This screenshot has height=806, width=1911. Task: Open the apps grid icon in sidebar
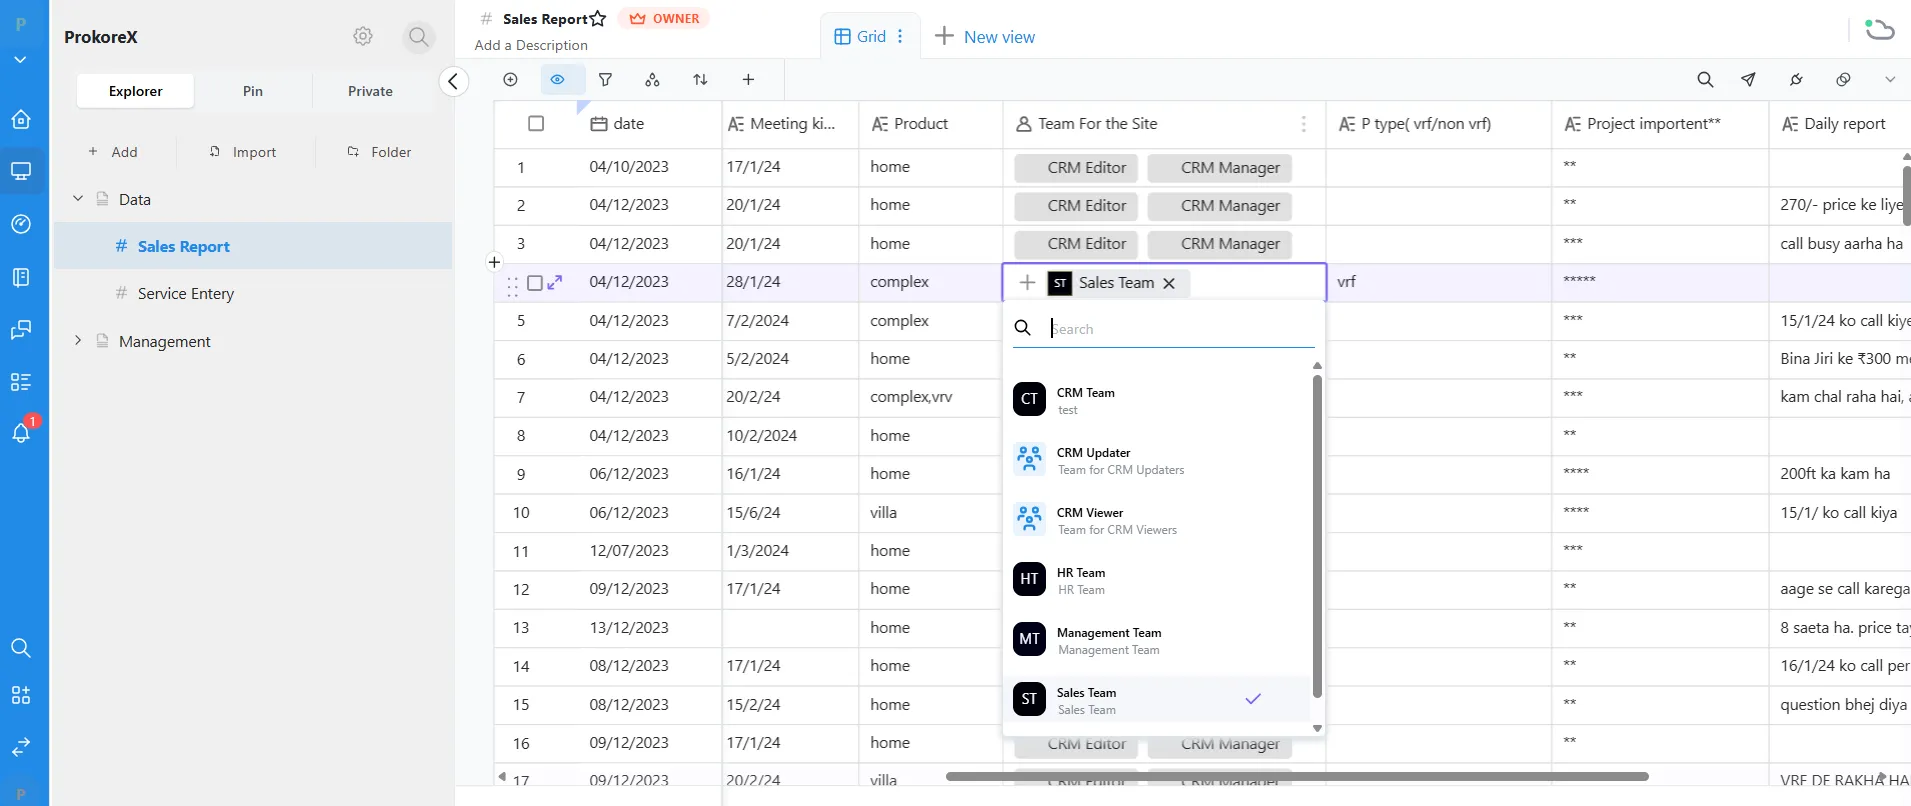[x=21, y=695]
